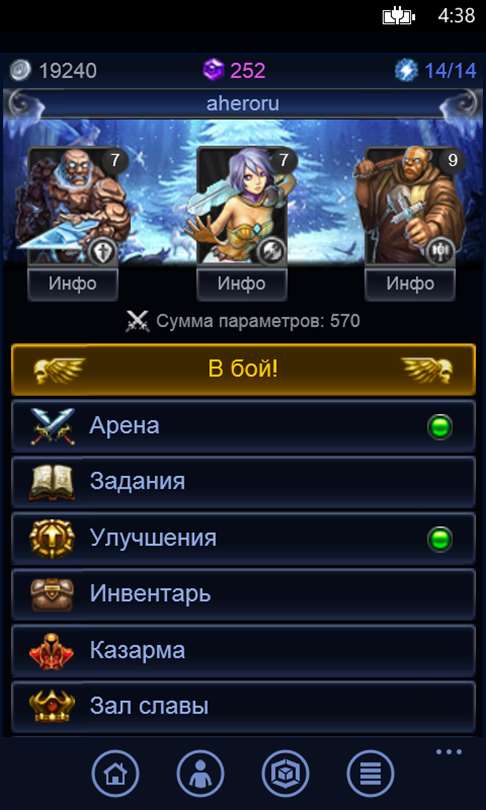Tap the silver coin icon beside 19240

click(x=21, y=70)
